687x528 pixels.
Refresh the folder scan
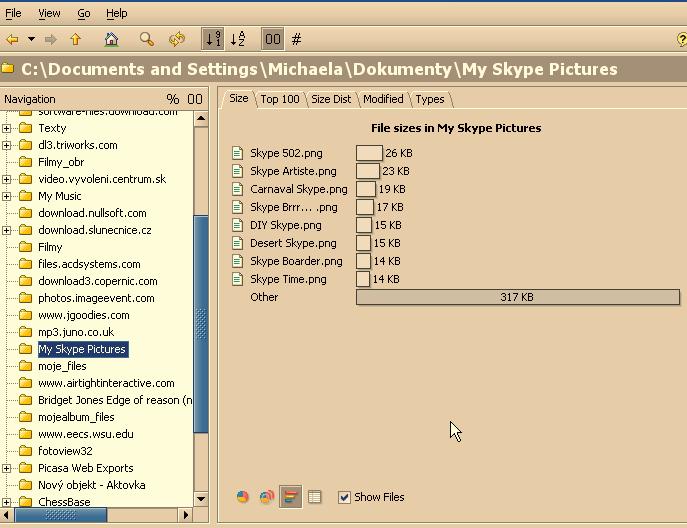[177, 39]
